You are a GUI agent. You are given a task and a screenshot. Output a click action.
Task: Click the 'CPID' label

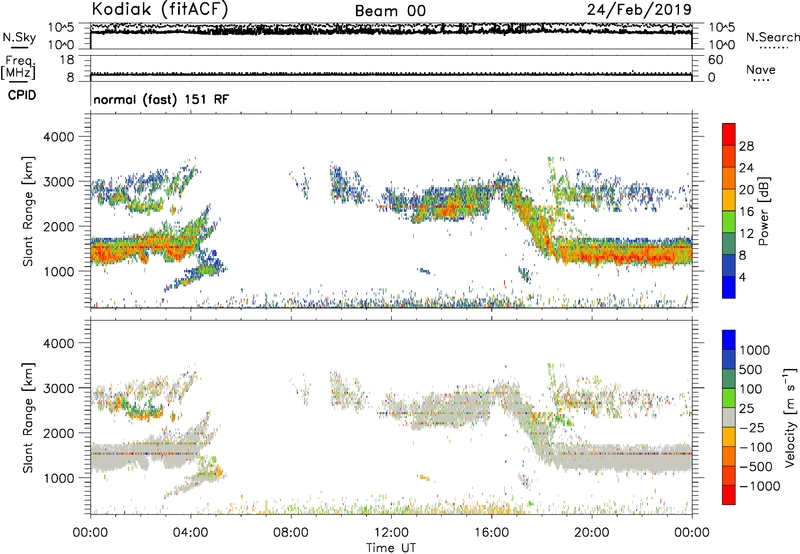tap(22, 95)
